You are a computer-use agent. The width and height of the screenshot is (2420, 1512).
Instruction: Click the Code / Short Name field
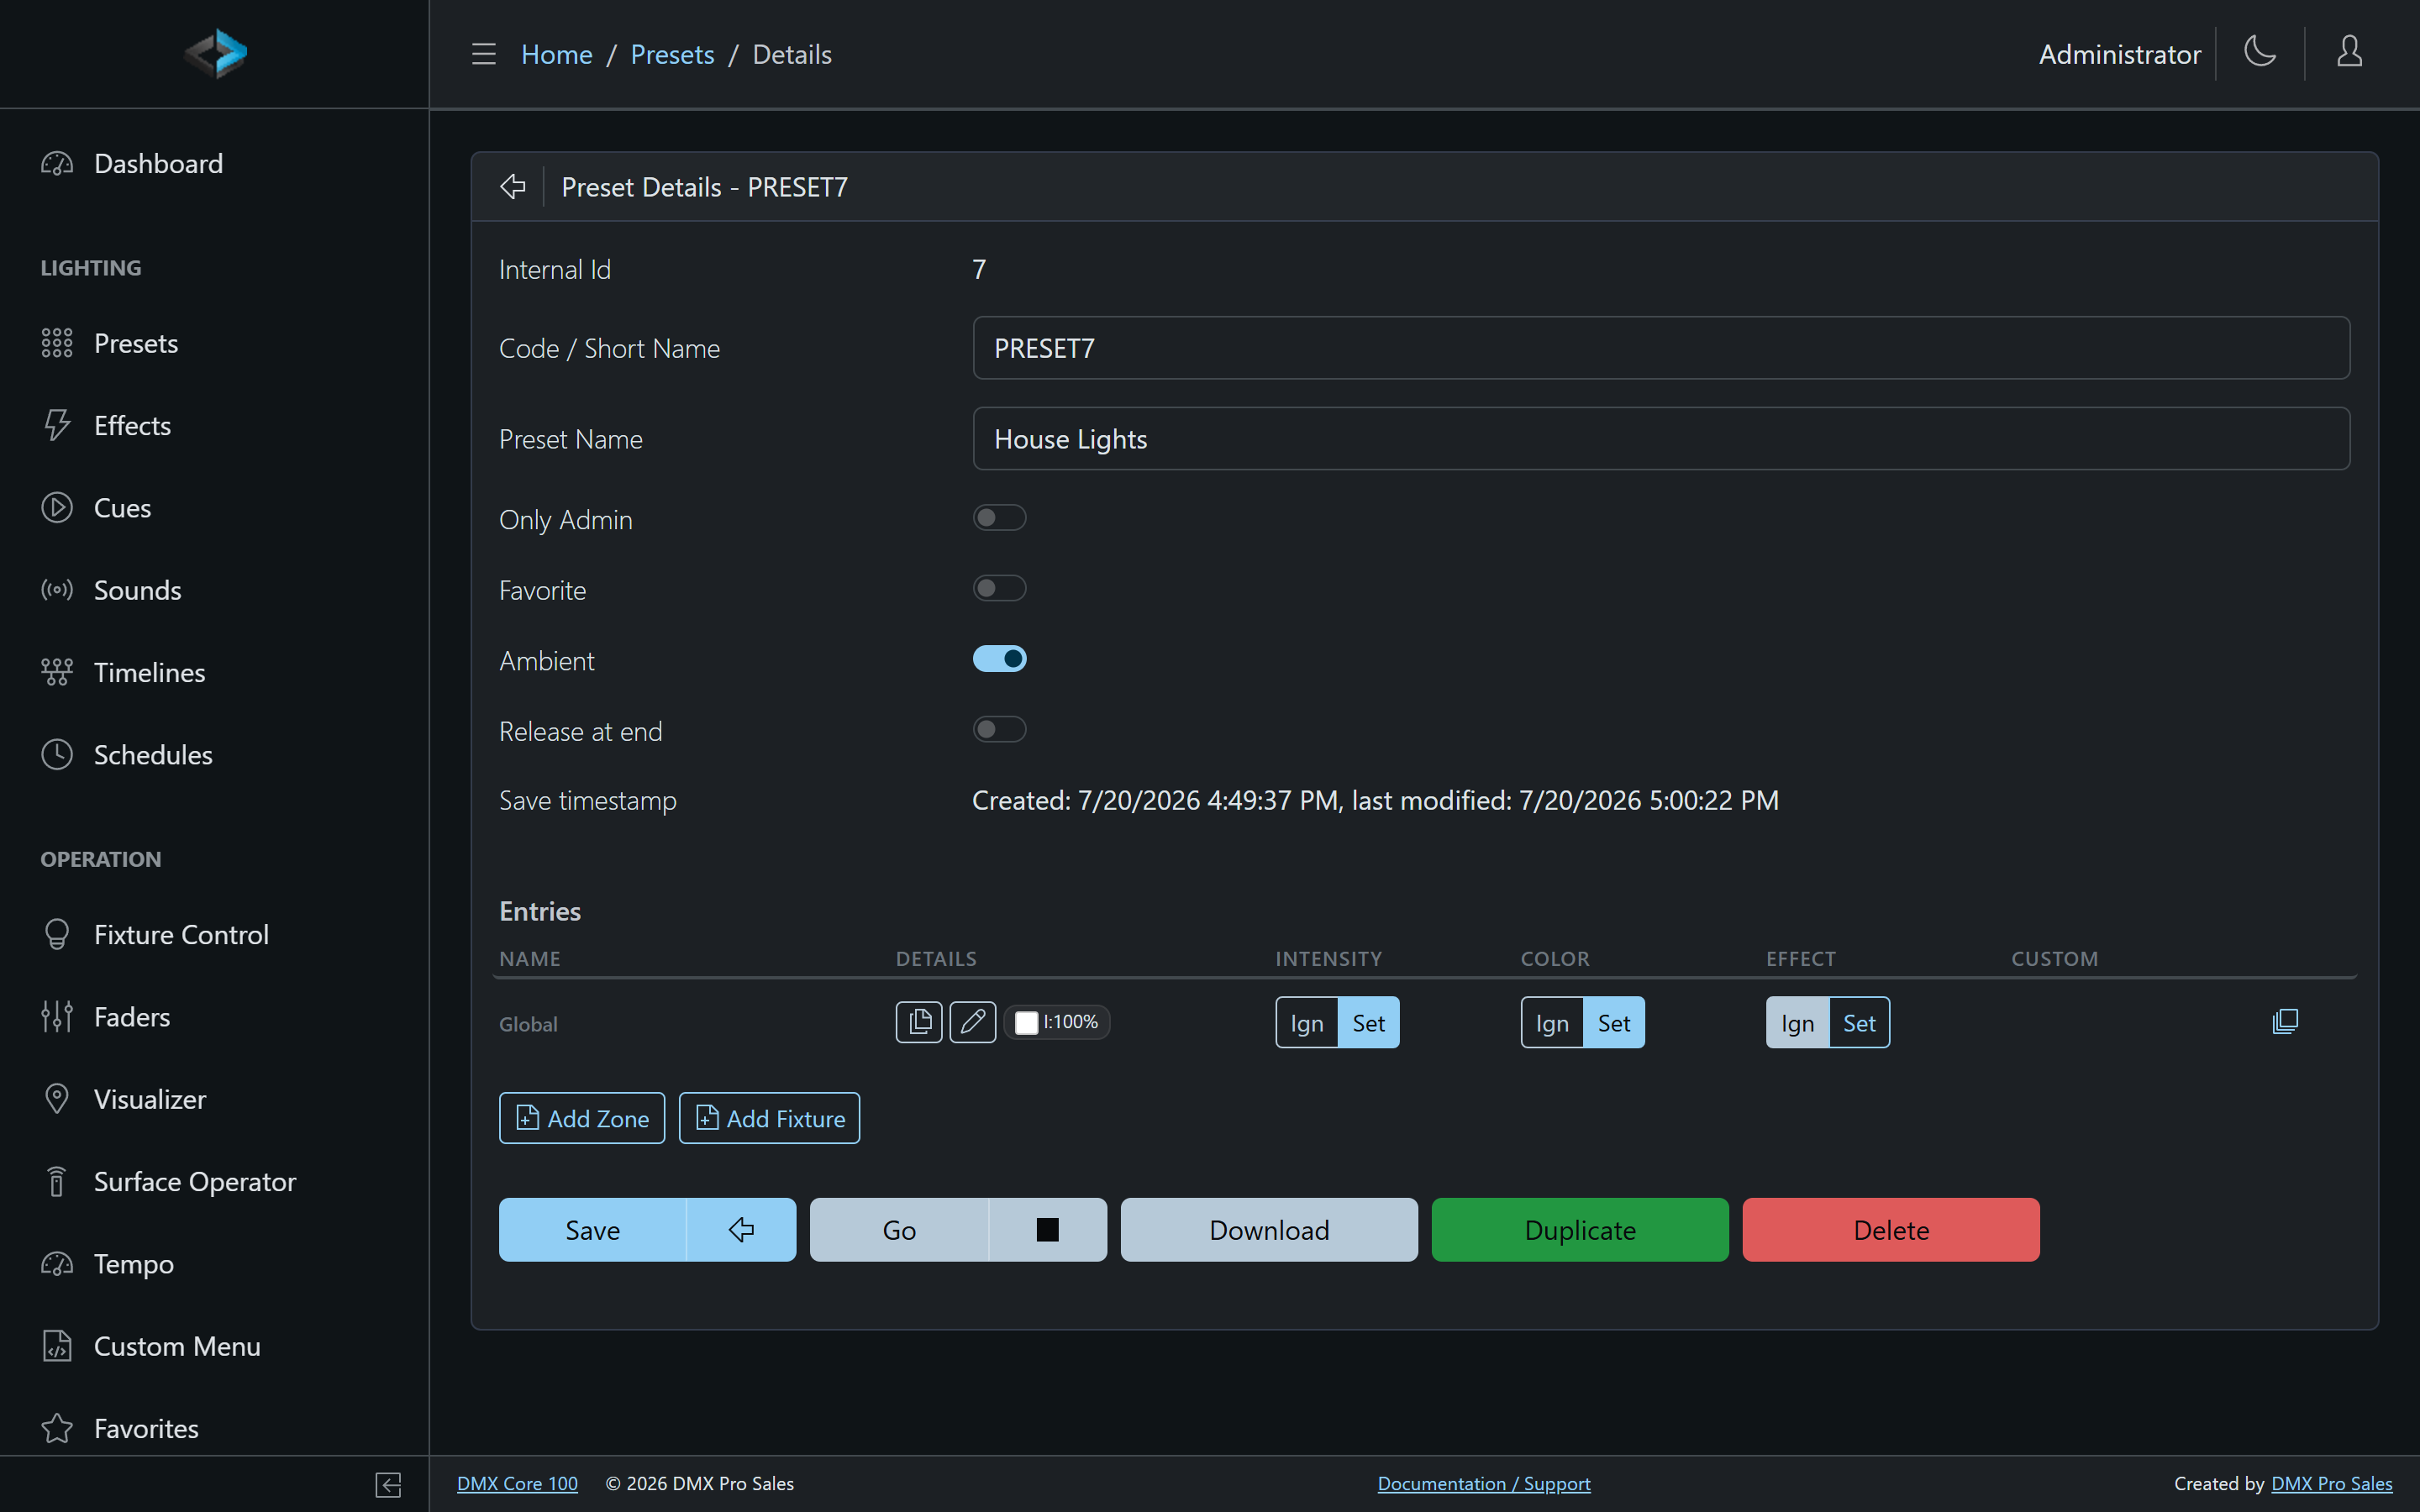tap(1661, 348)
